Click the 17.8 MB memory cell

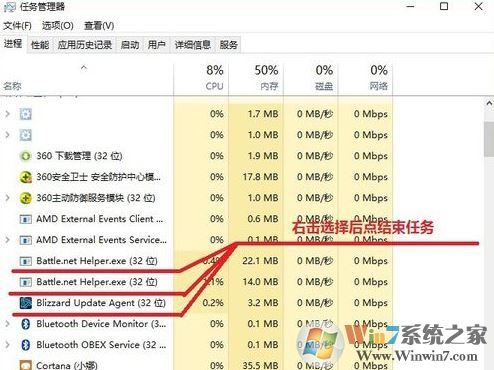click(256, 177)
